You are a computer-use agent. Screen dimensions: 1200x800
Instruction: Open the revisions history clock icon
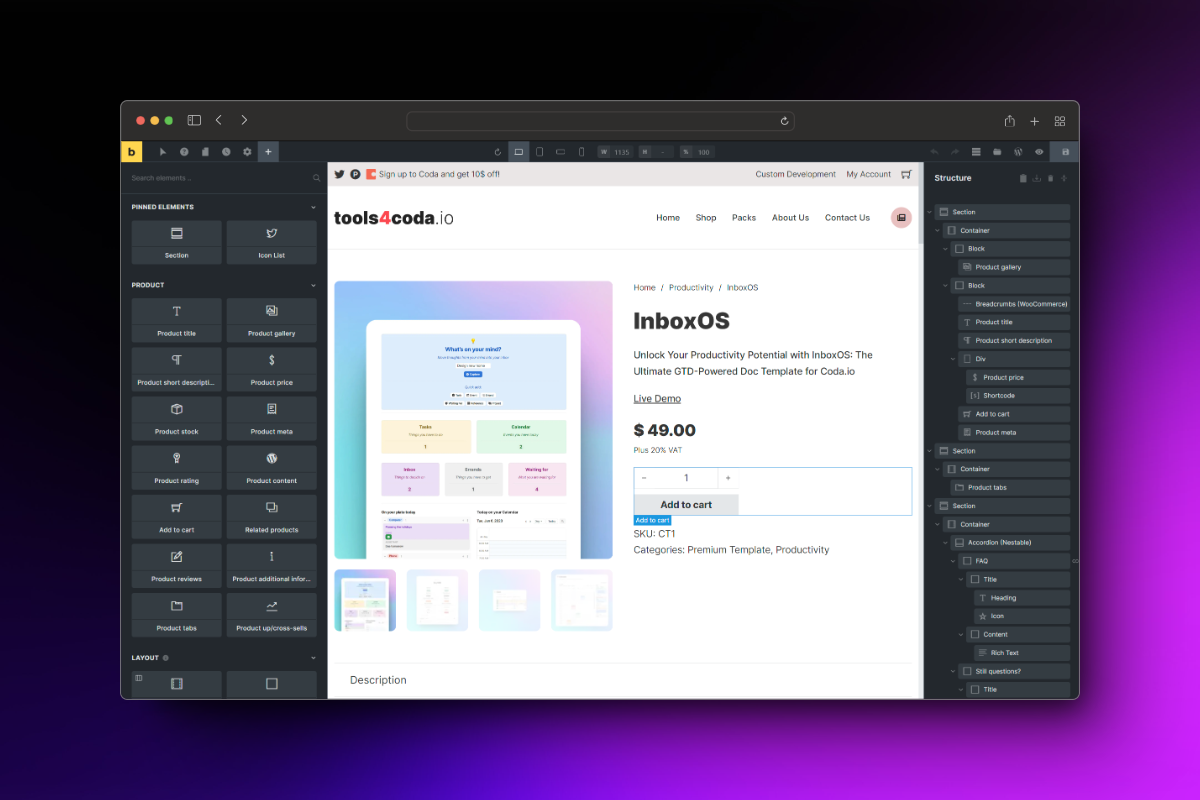[226, 152]
